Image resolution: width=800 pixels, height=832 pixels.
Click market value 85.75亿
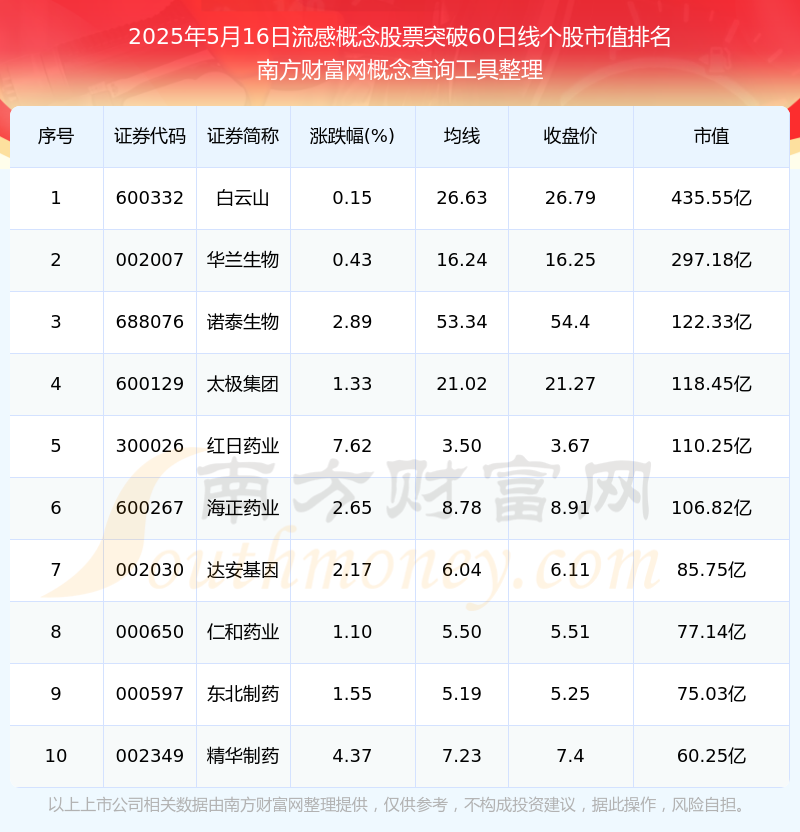pos(711,570)
